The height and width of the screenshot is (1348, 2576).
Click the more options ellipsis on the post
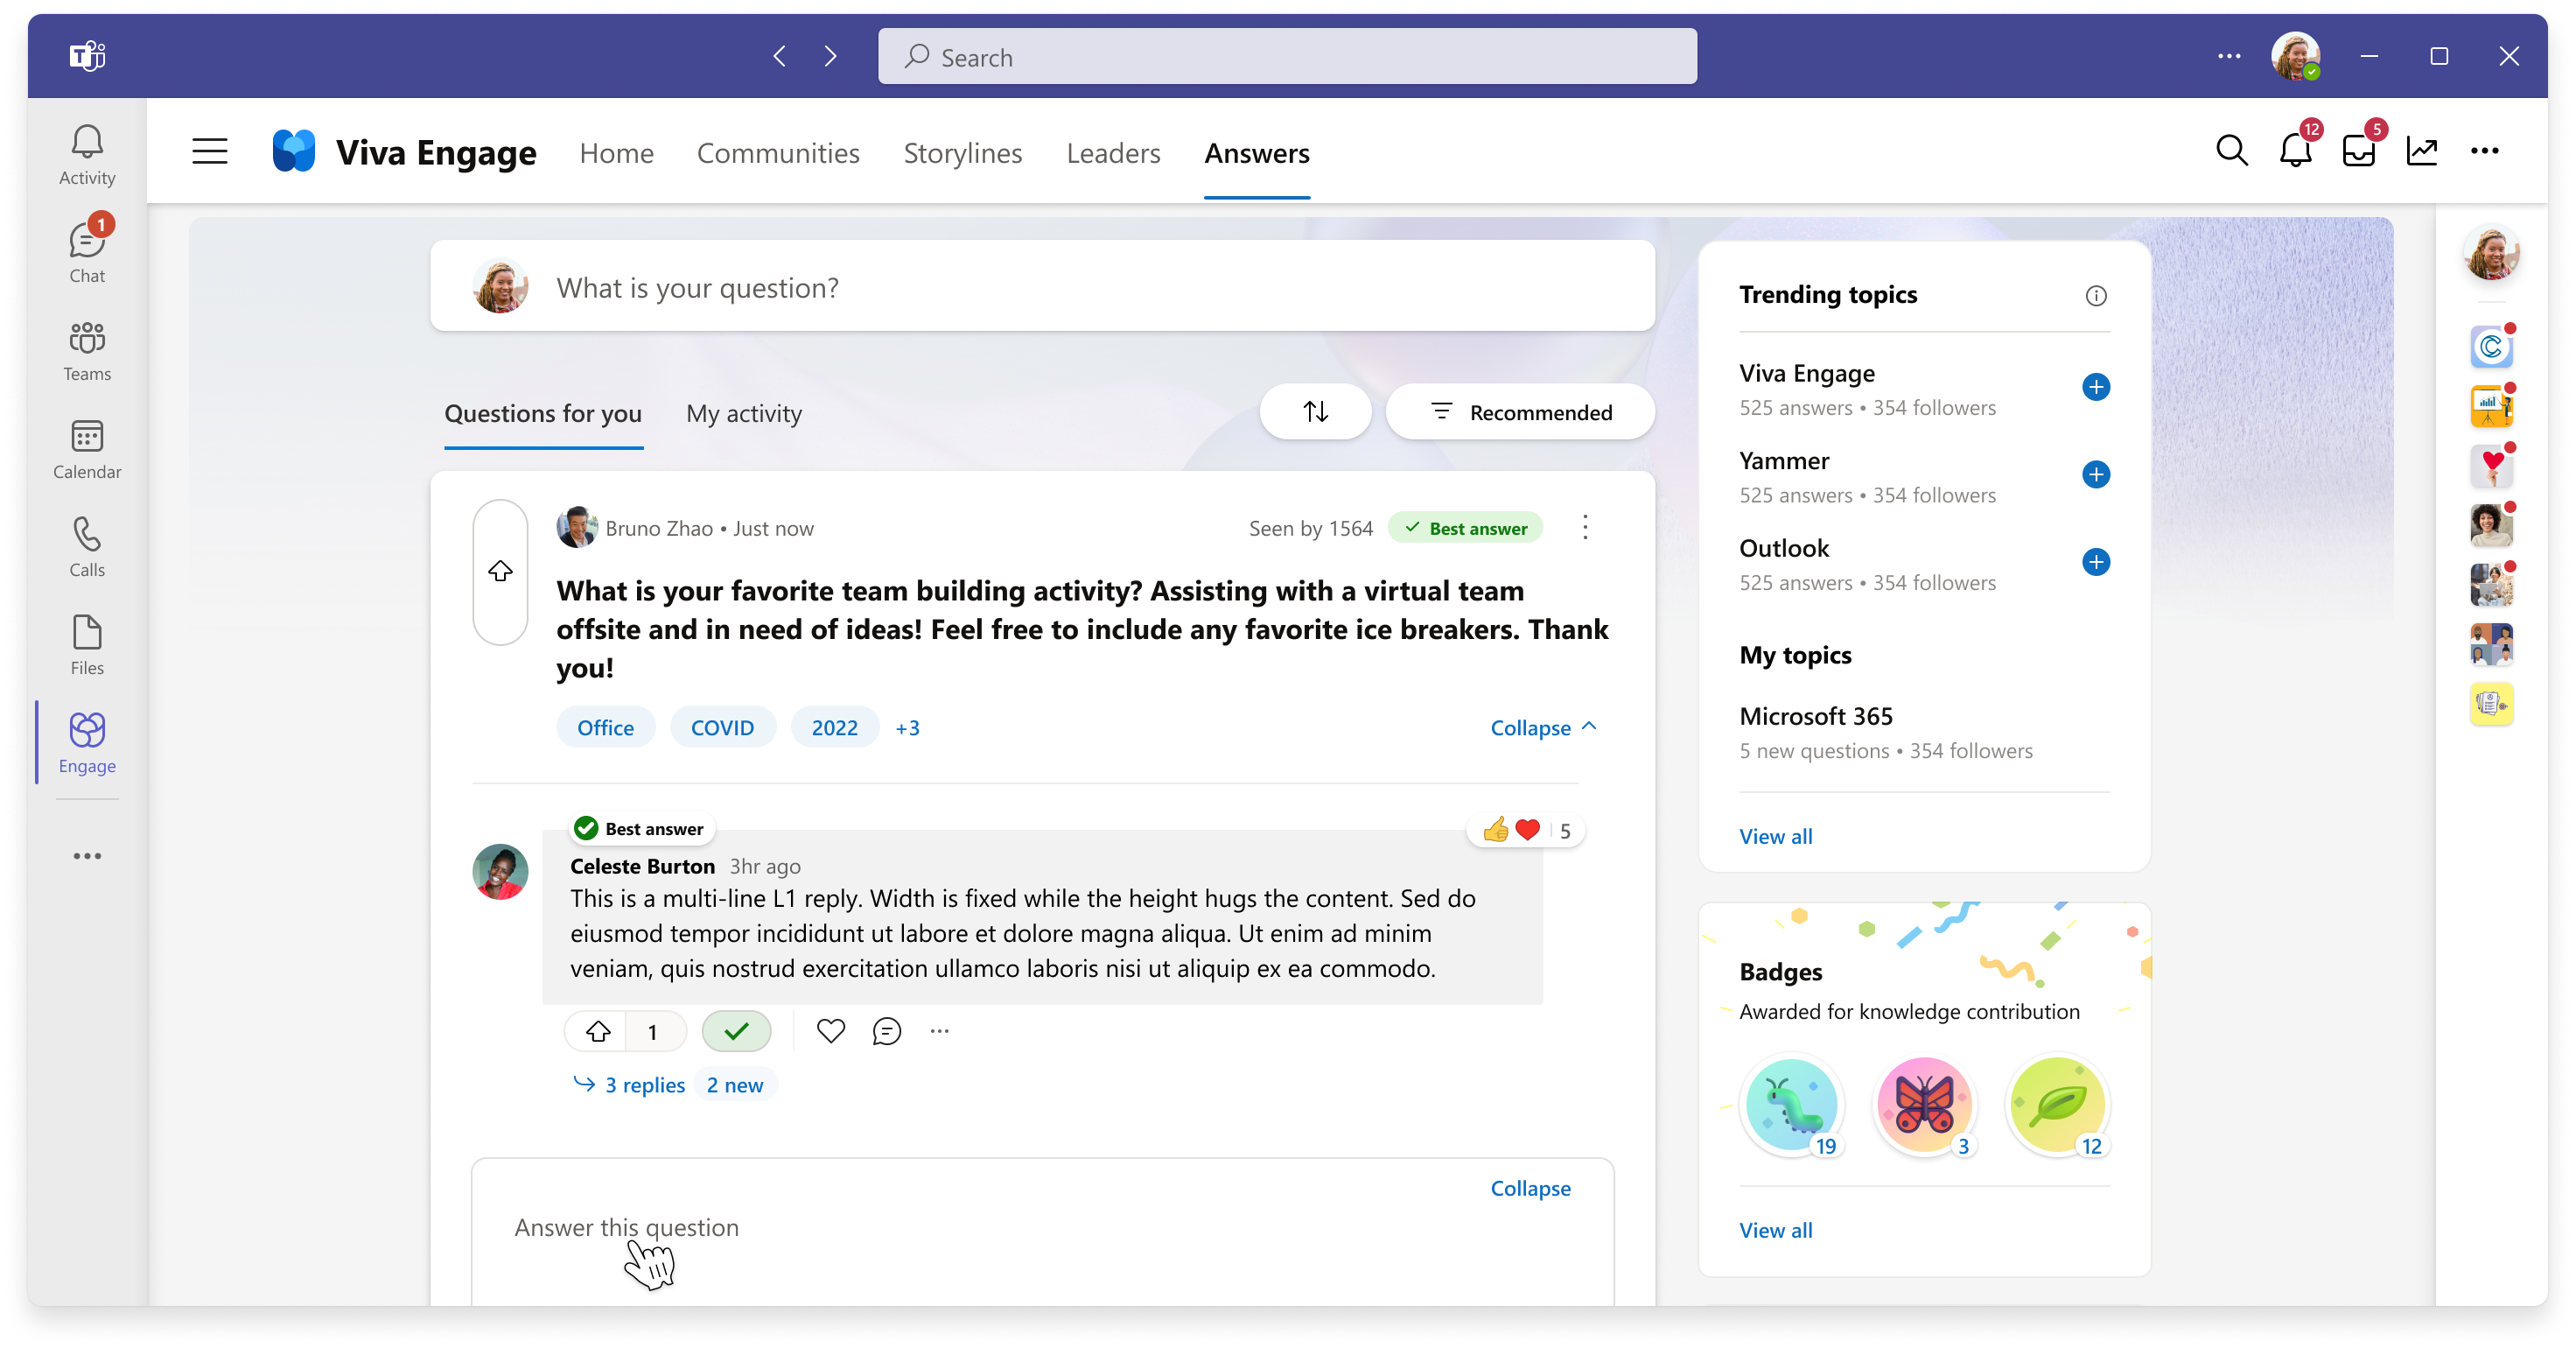[1581, 527]
